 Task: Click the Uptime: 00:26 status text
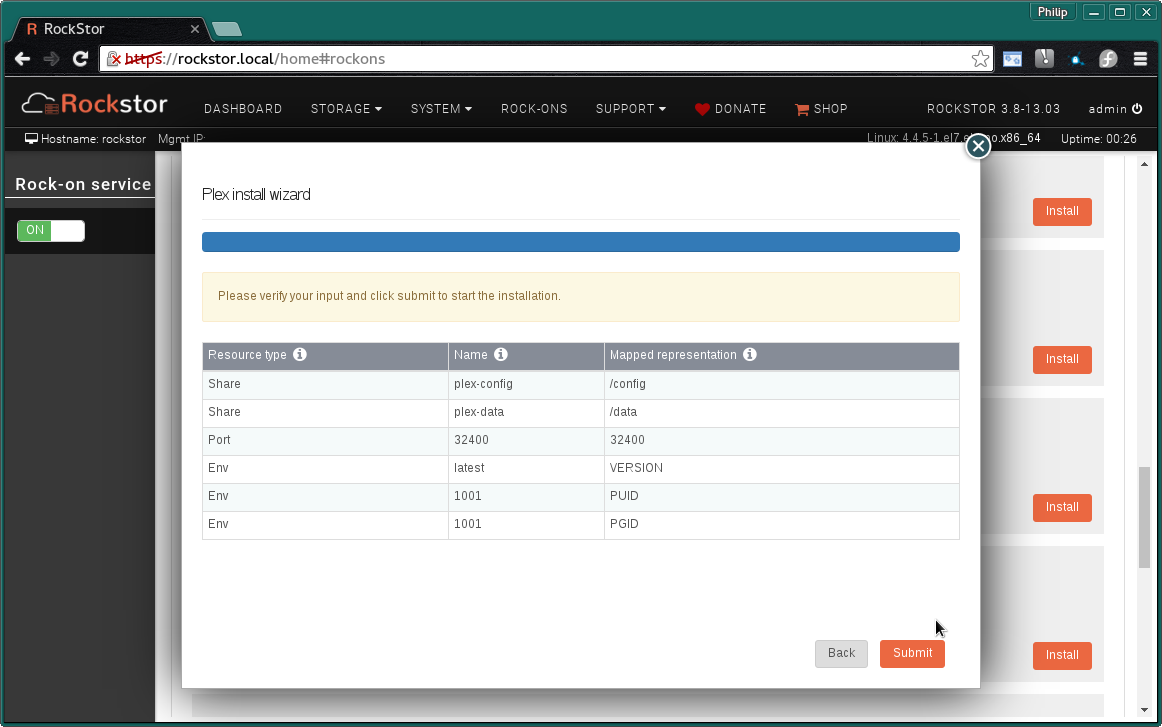[1098, 139]
